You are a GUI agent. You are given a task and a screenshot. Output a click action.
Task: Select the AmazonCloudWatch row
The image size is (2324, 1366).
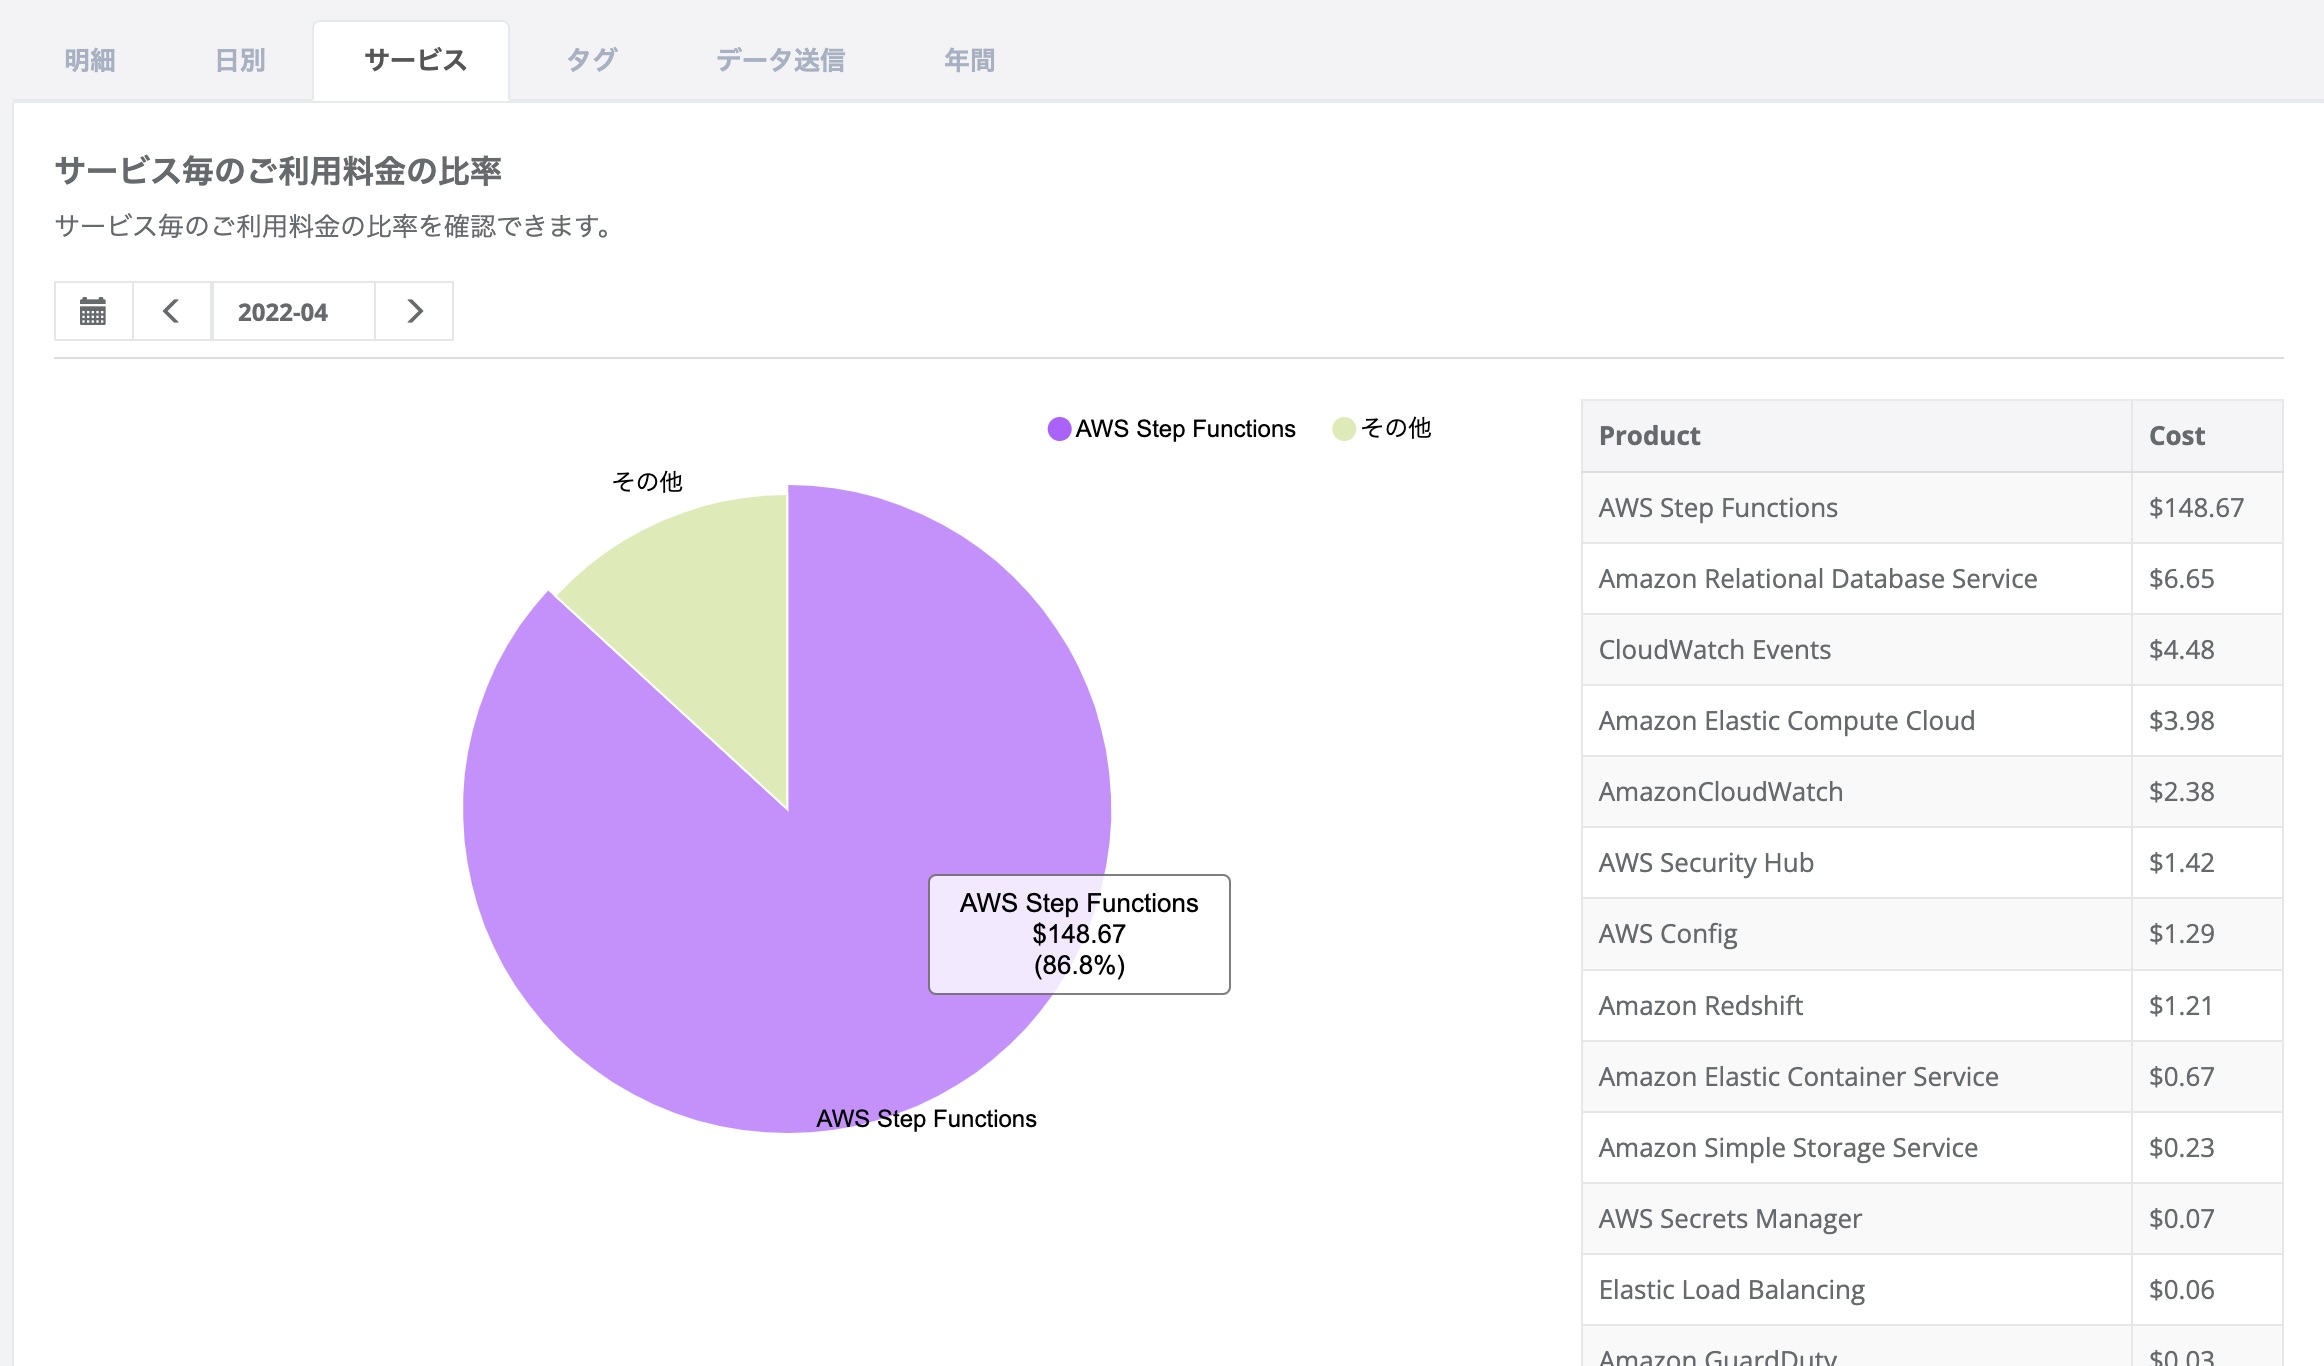[1932, 792]
